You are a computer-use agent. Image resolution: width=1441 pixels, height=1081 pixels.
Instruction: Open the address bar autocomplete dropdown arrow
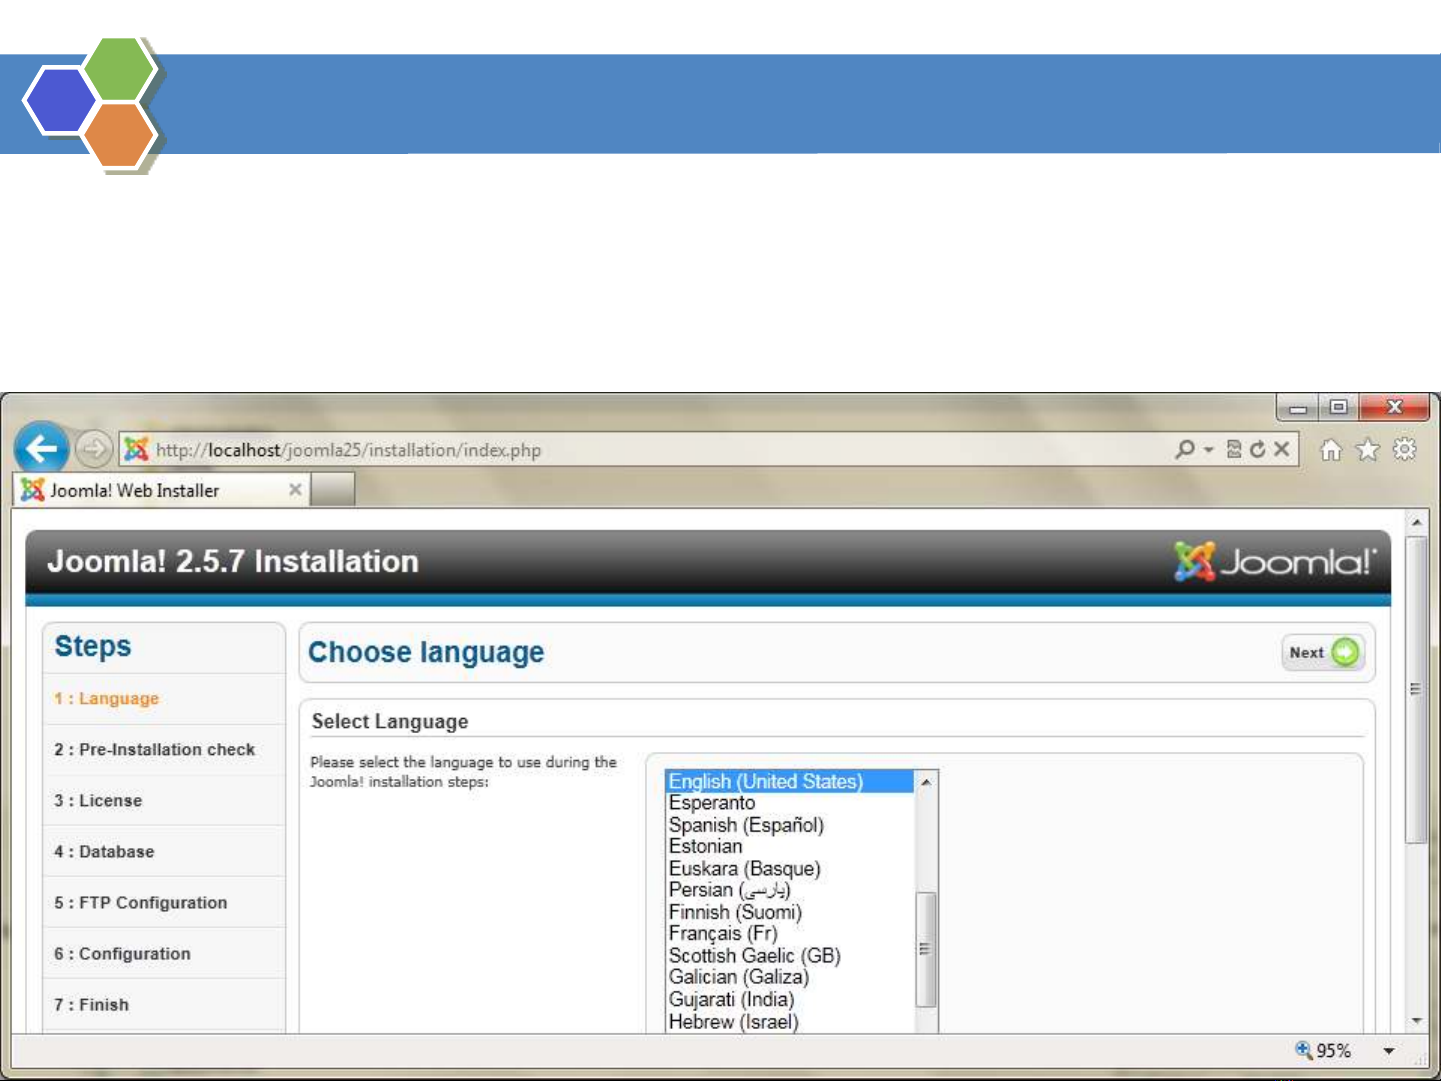click(x=1208, y=450)
